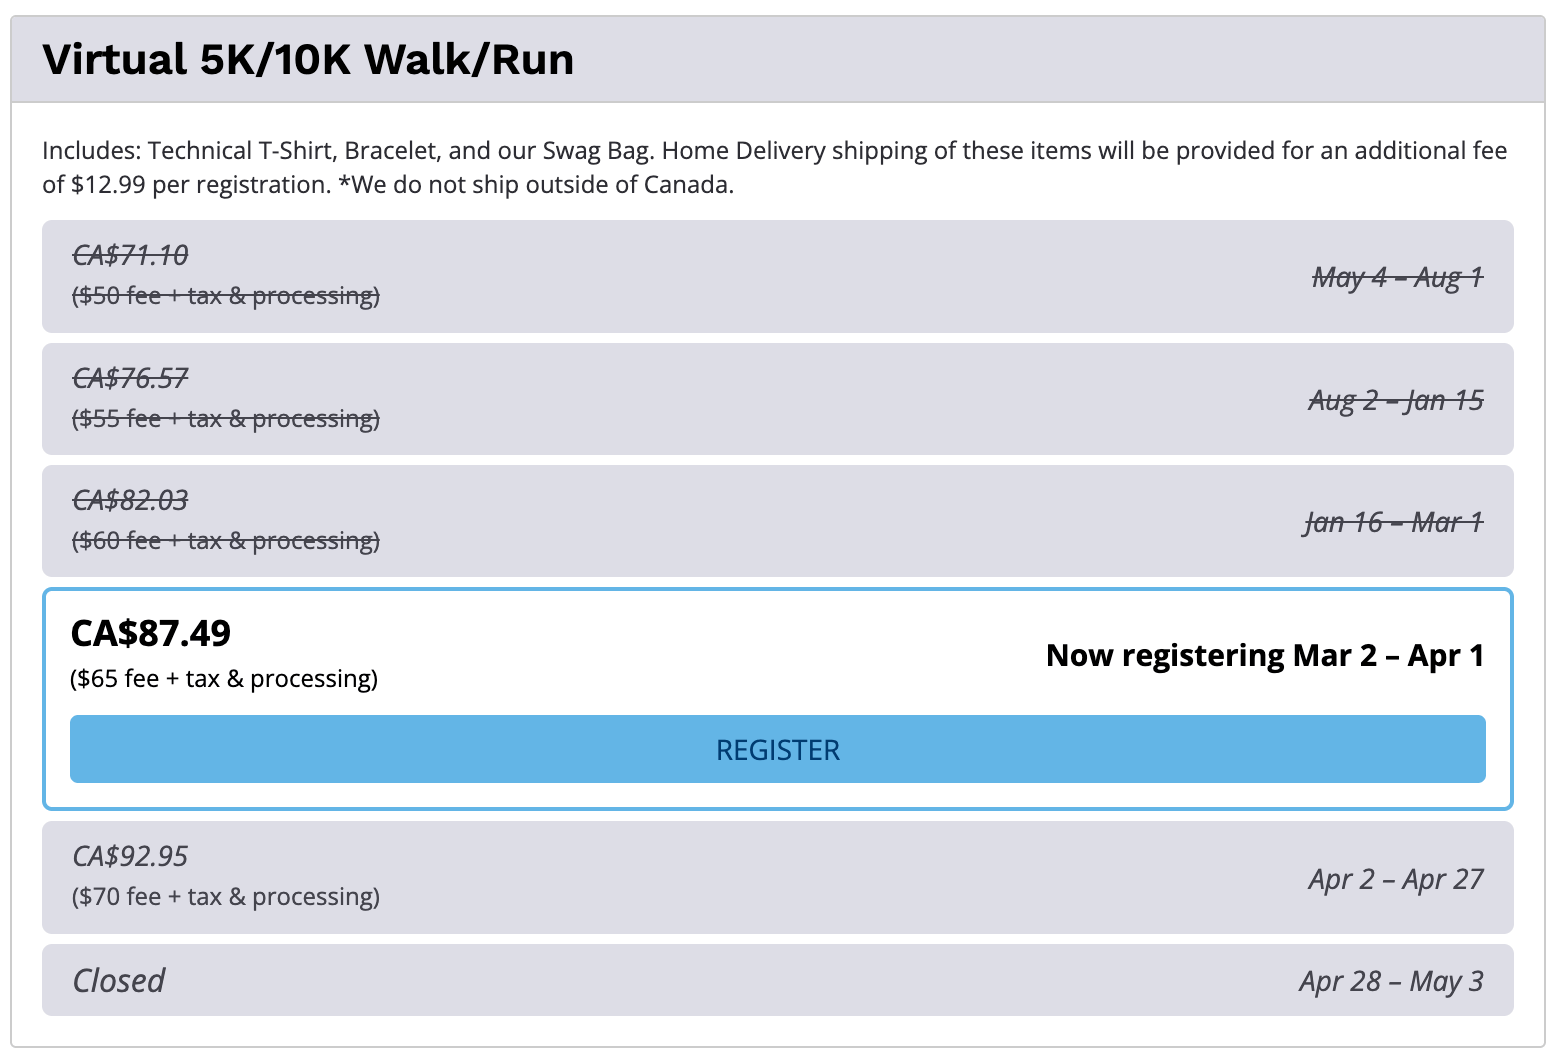The width and height of the screenshot is (1556, 1058).
Task: Click the REGISTER button
Action: [x=777, y=749]
